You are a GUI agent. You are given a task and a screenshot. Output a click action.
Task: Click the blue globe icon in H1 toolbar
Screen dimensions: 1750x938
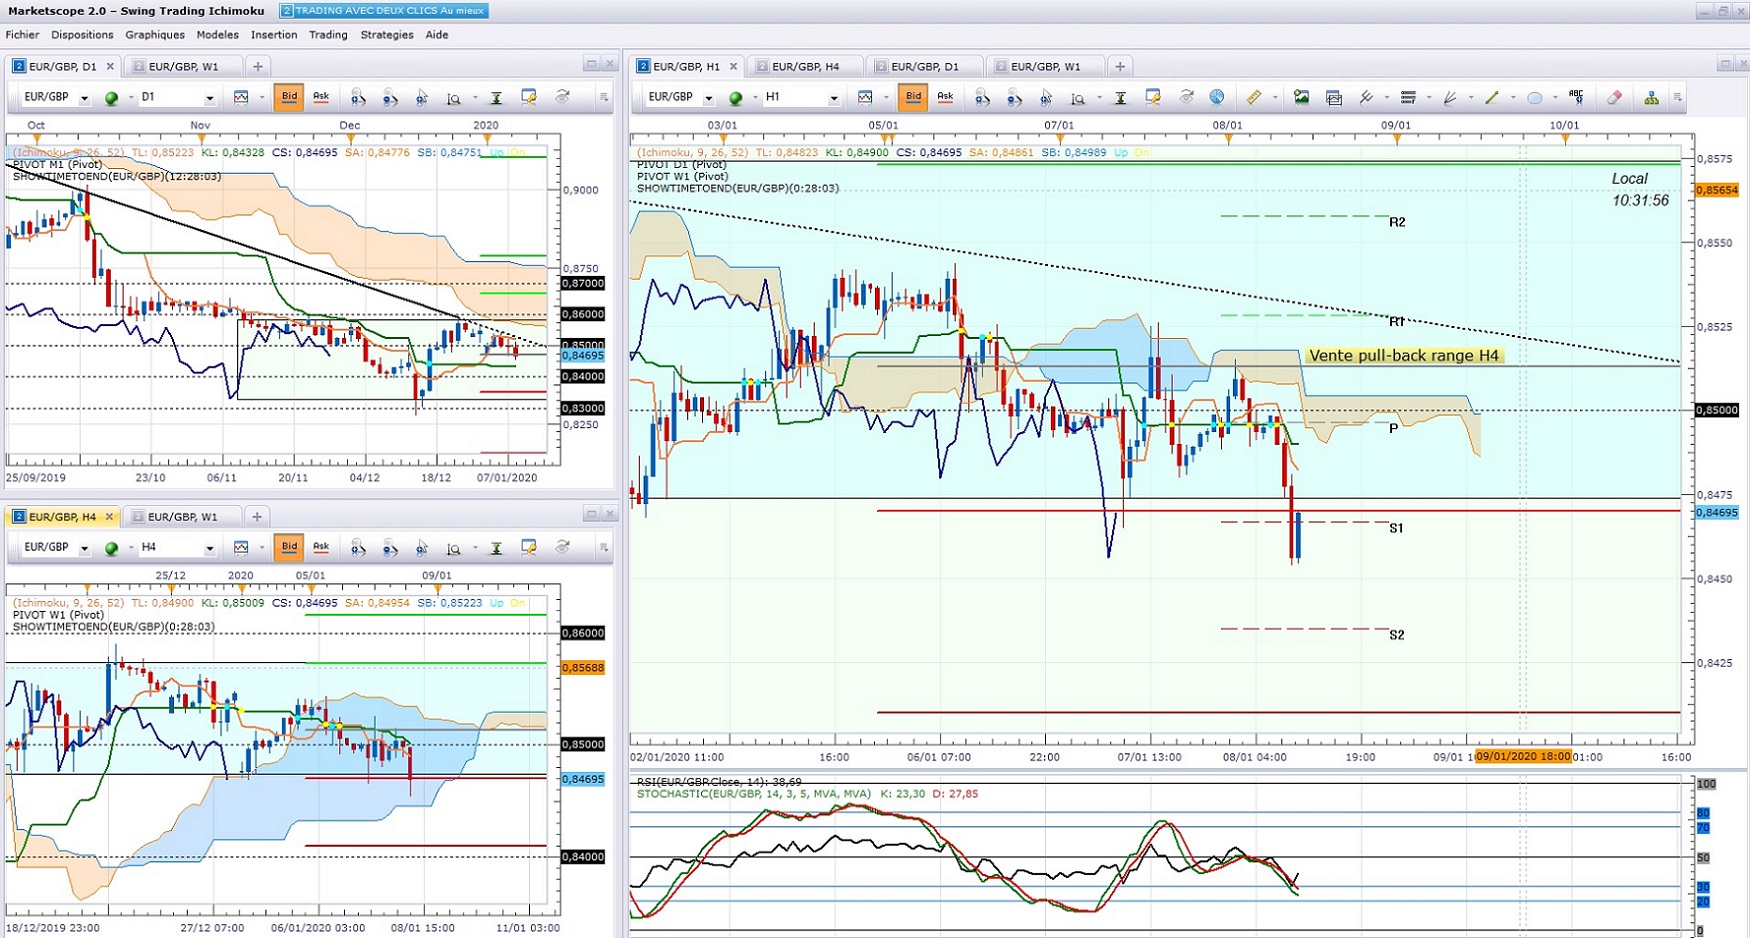(x=1217, y=97)
